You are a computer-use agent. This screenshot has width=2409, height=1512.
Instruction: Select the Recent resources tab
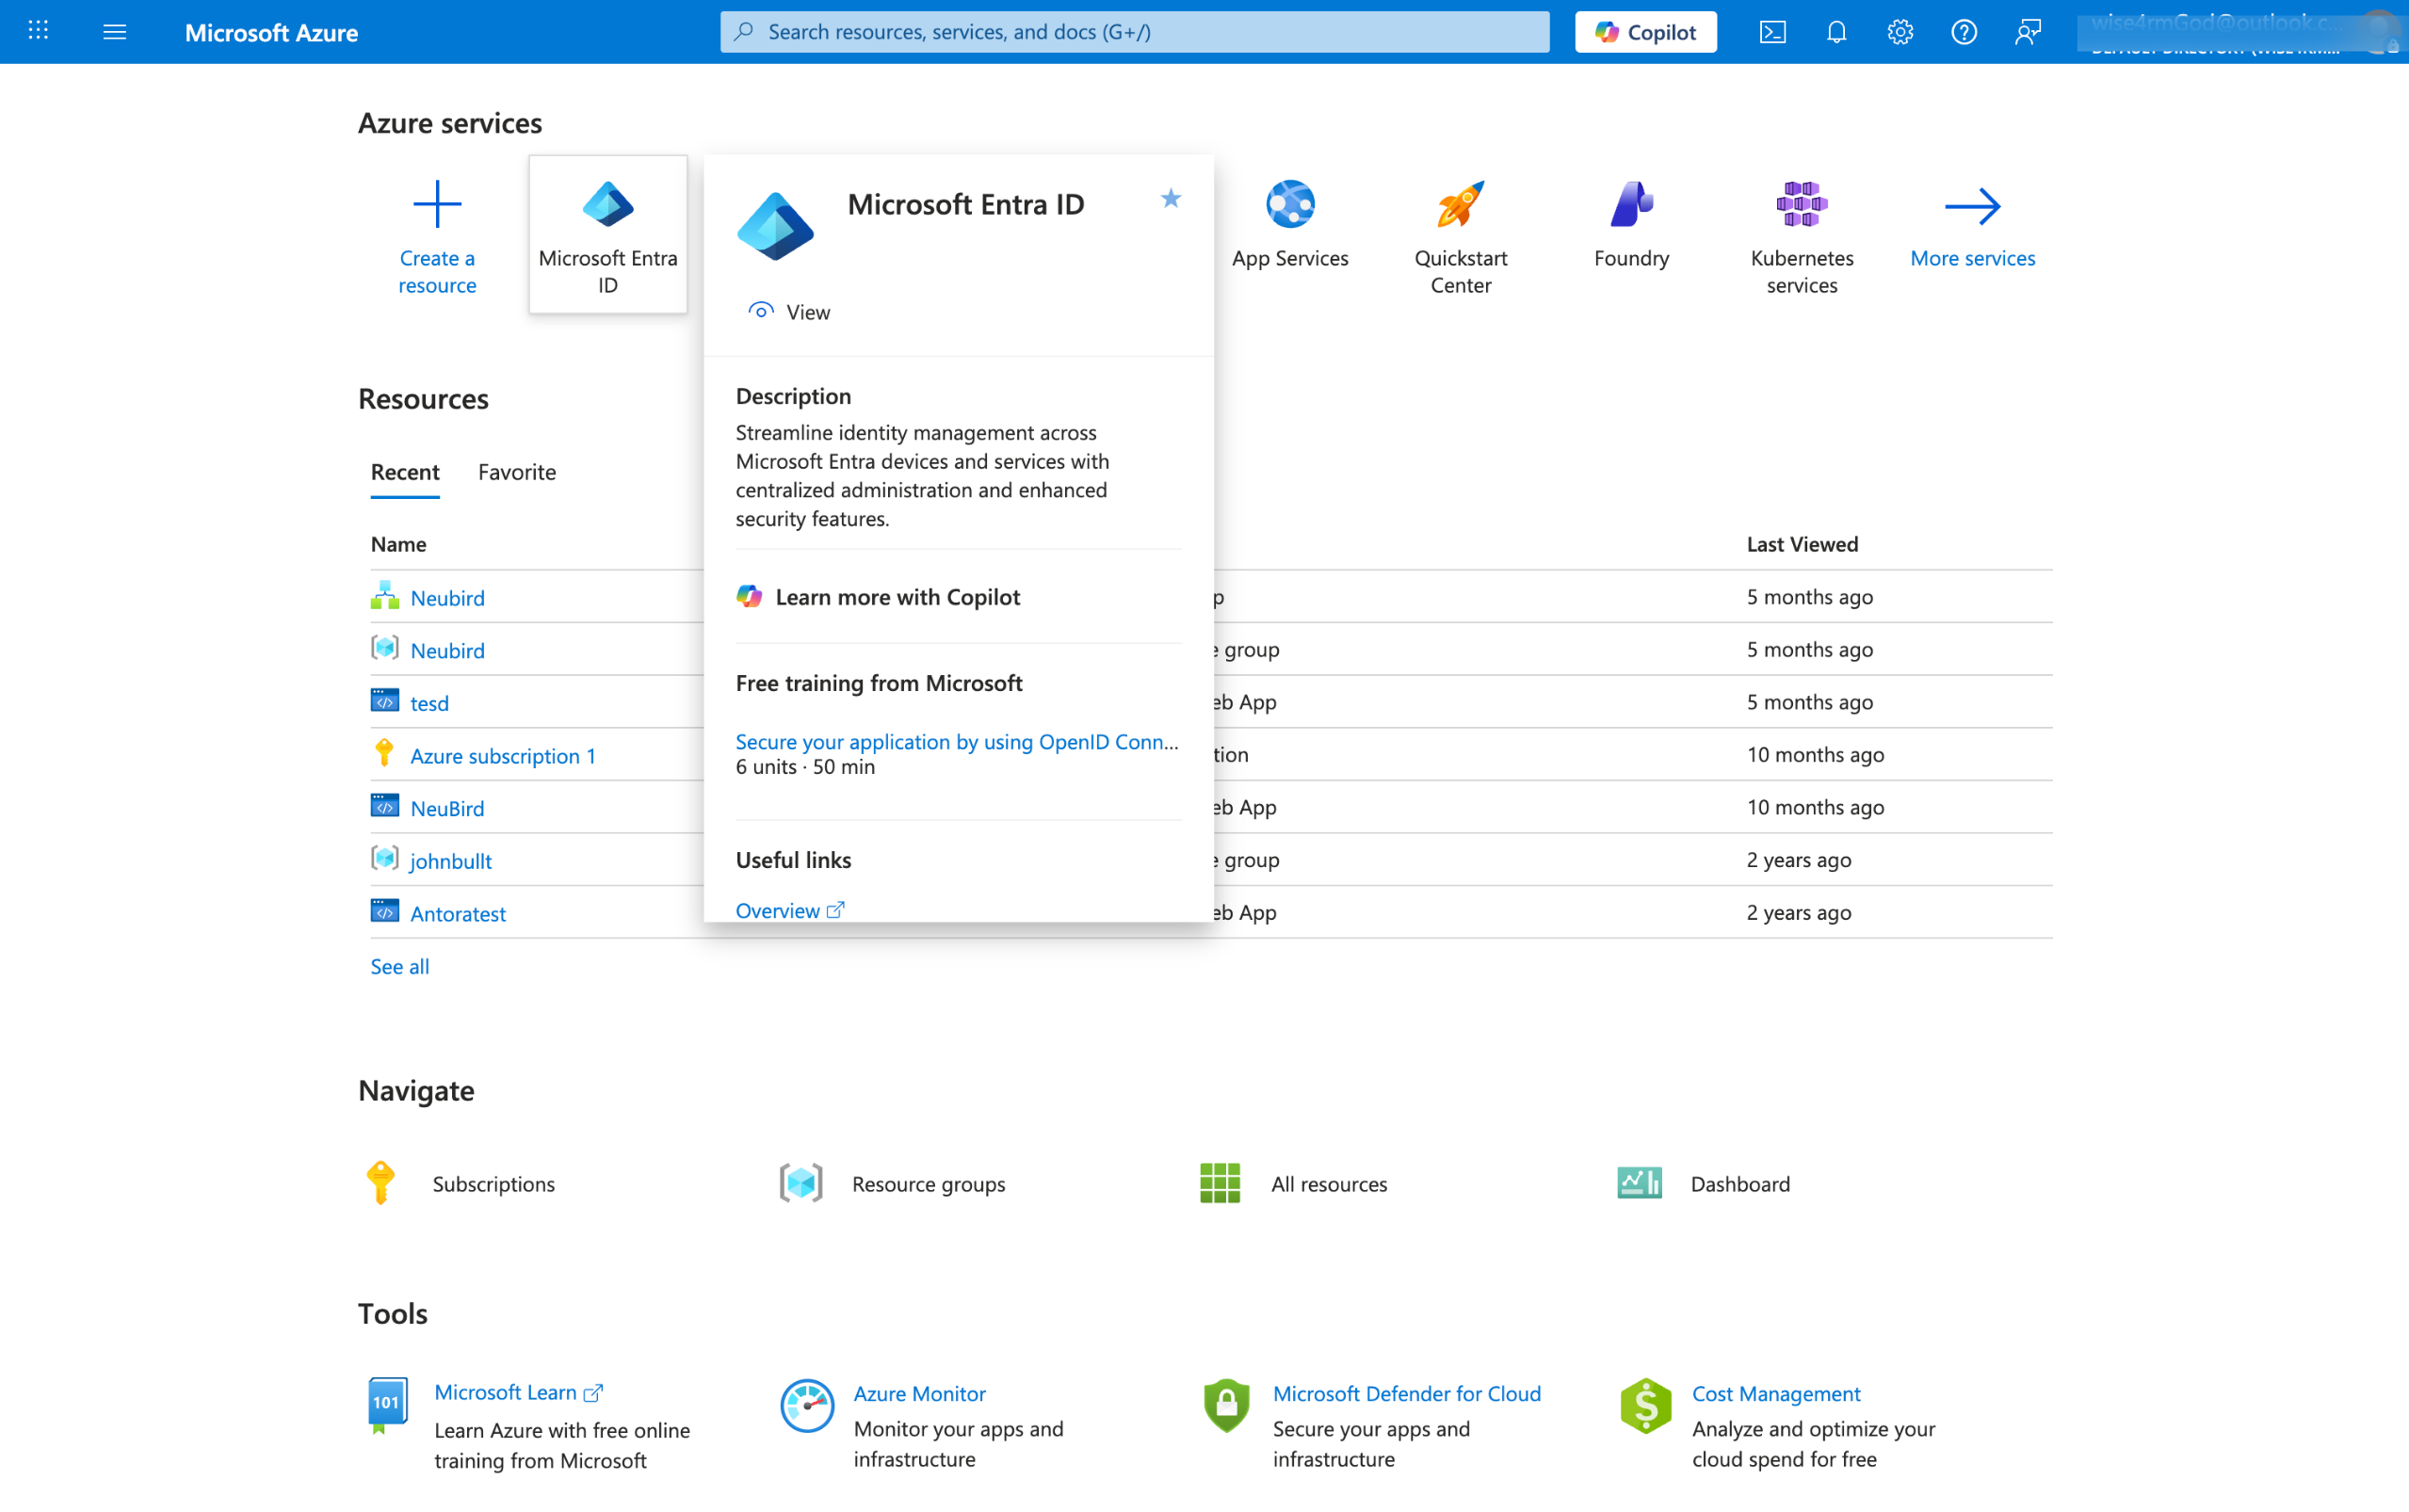(405, 472)
